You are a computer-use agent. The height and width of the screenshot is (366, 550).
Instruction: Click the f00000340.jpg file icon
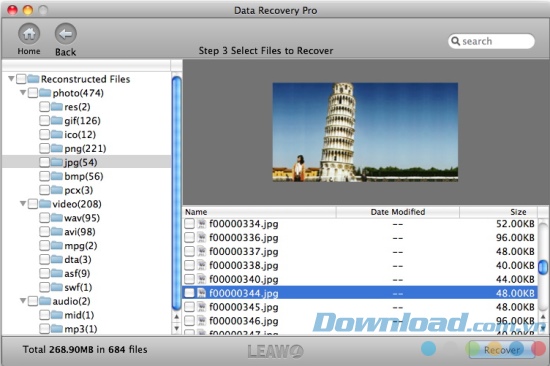coord(202,279)
